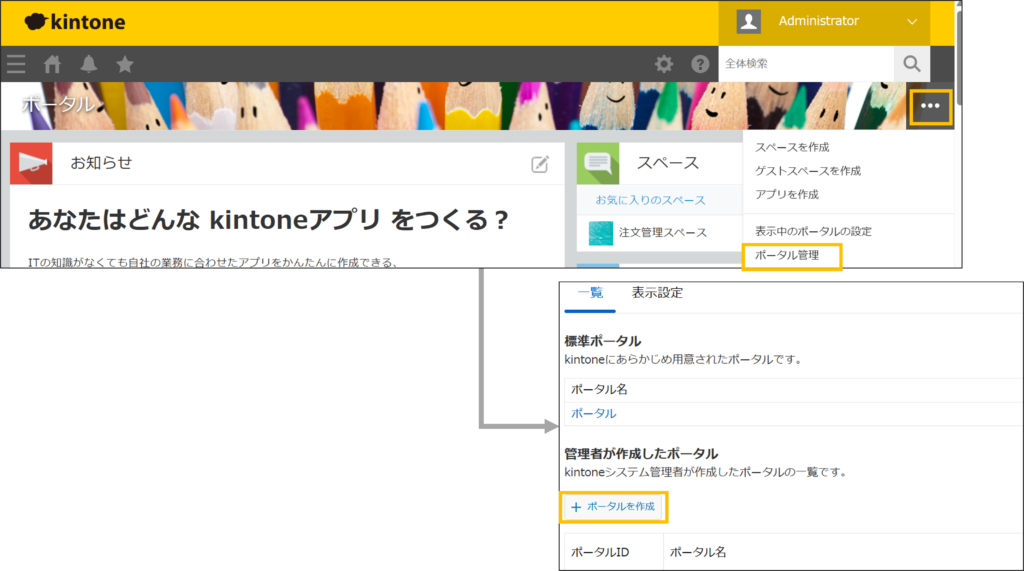Image resolution: width=1024 pixels, height=571 pixels.
Task: Click the 管理者が作成したポータル section heading
Action: pyautogui.click(x=641, y=453)
